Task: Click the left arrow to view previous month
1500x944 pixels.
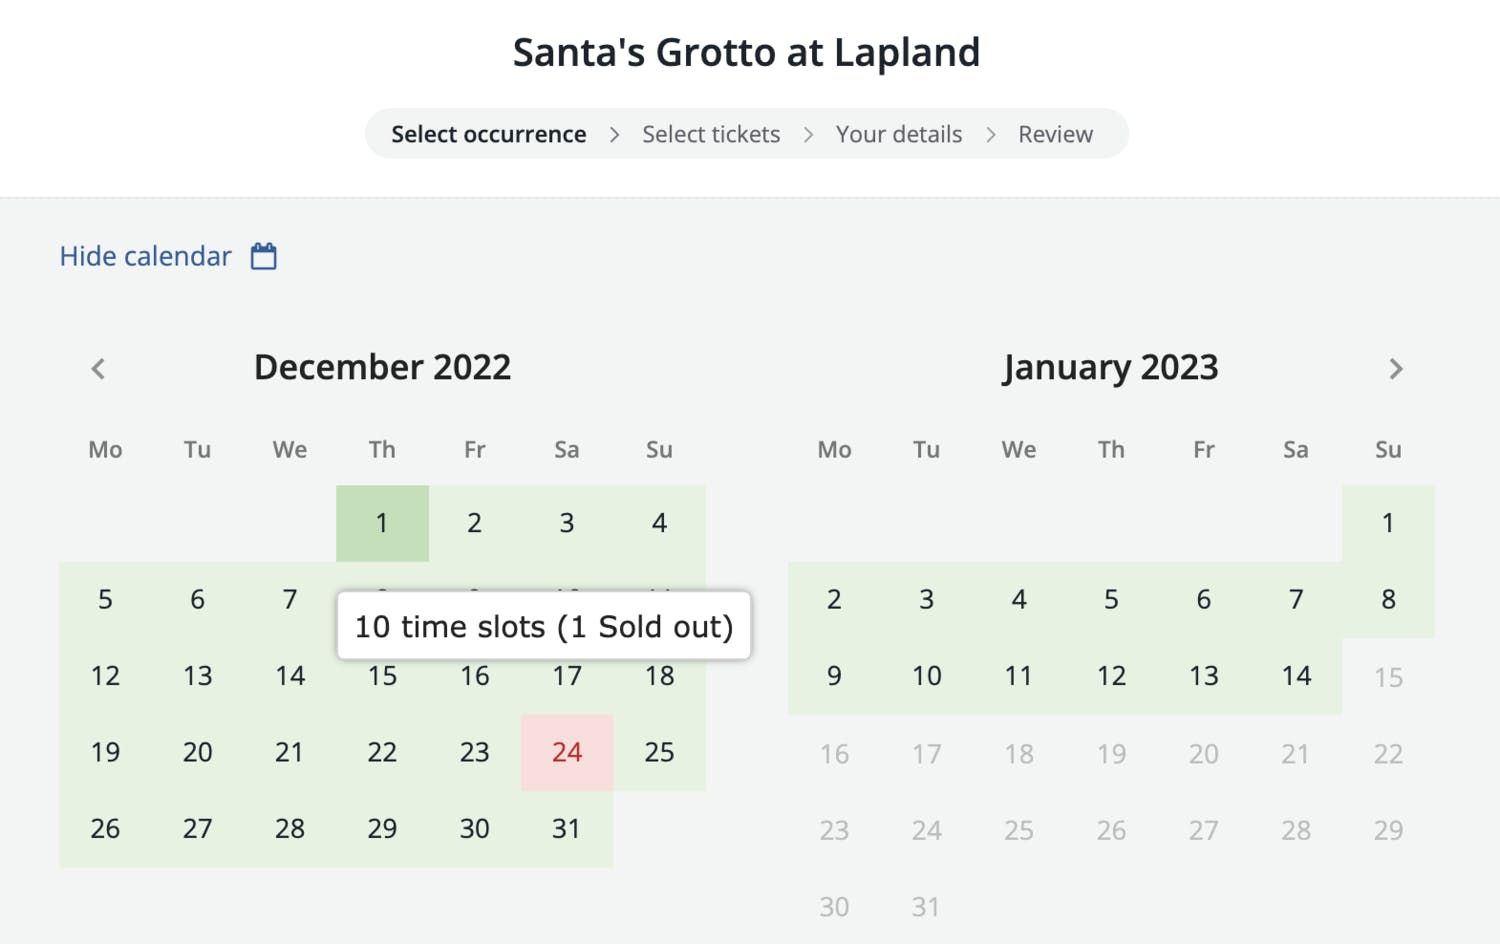Action: [x=97, y=368]
